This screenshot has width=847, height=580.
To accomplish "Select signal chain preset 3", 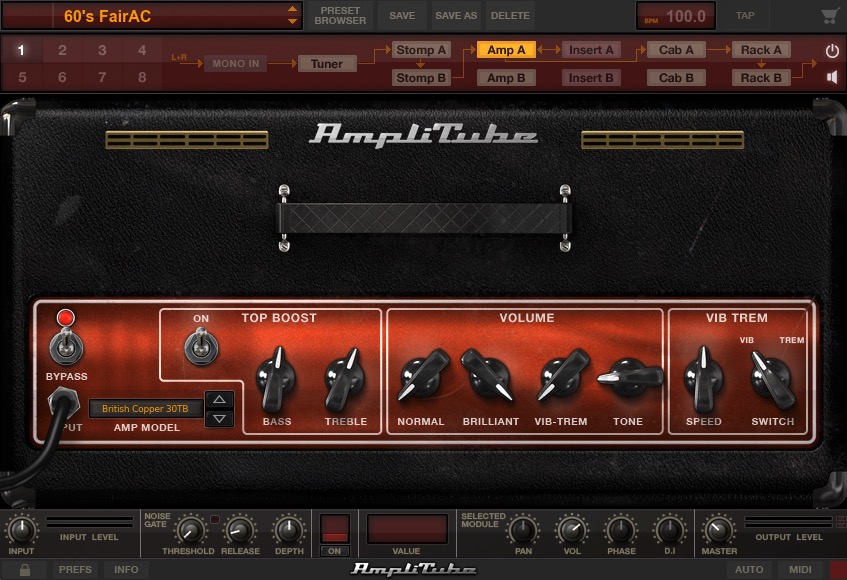I will pos(102,50).
